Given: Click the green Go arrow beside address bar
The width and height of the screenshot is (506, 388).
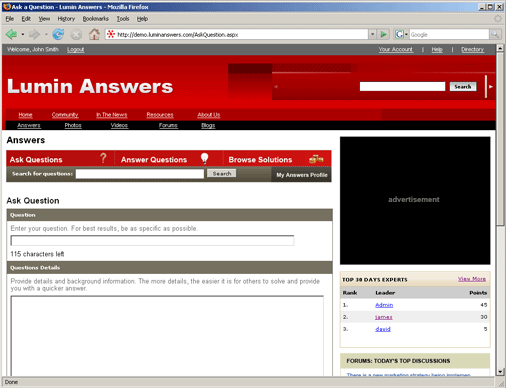Looking at the screenshot, I should click(x=384, y=34).
